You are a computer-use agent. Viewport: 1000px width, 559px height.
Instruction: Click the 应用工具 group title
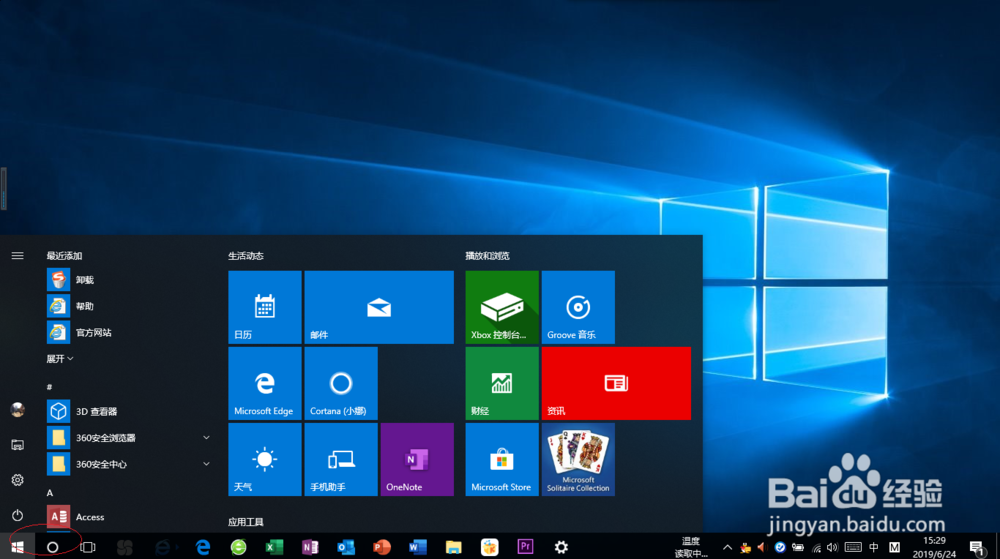point(246,522)
